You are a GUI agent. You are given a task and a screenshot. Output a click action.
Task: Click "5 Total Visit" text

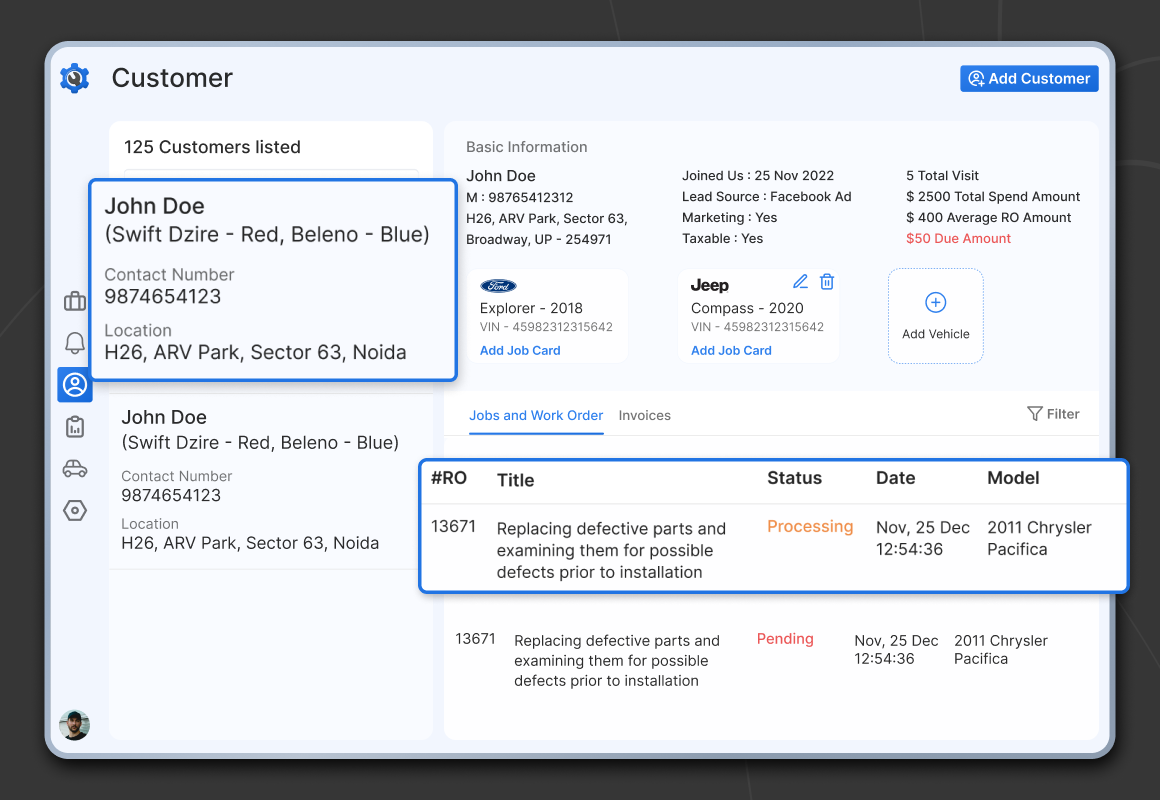pyautogui.click(x=942, y=175)
